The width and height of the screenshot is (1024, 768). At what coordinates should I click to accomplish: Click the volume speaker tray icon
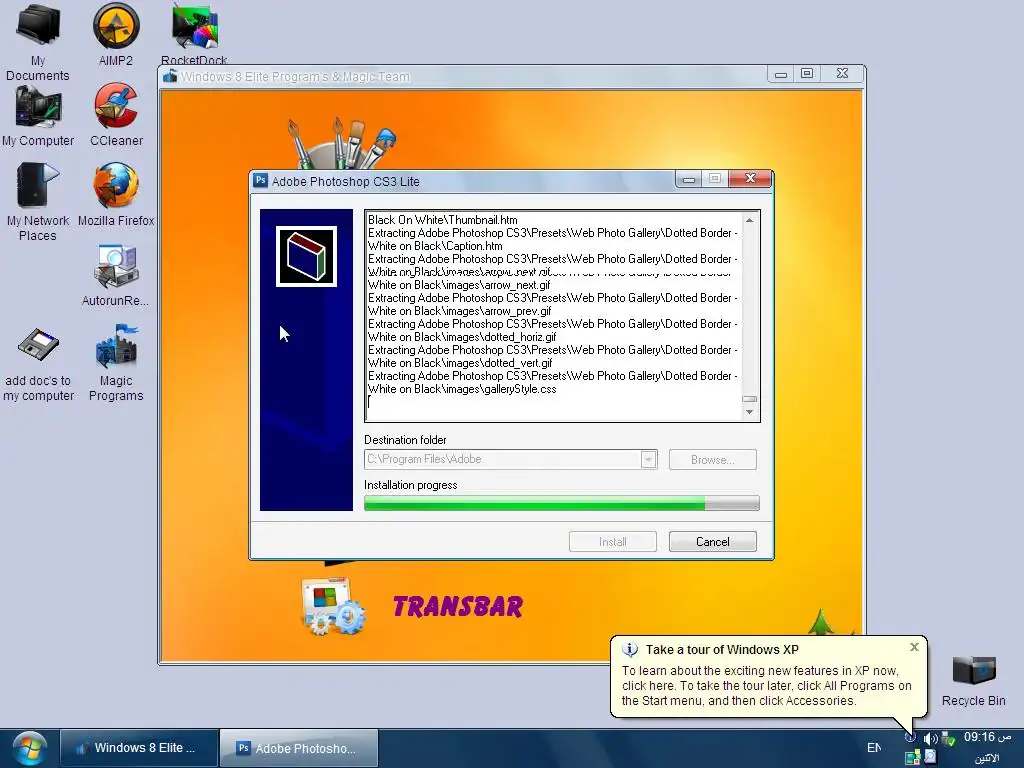point(930,739)
